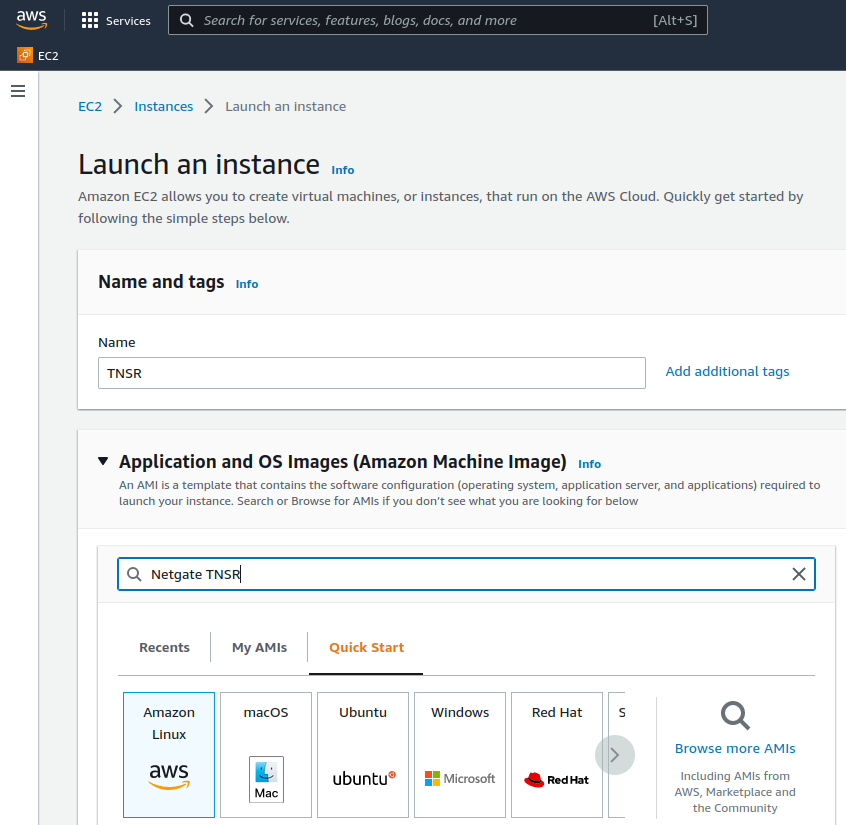Viewport: 846px width, 825px height.
Task: Switch to the My AMIs tab
Action: [259, 648]
